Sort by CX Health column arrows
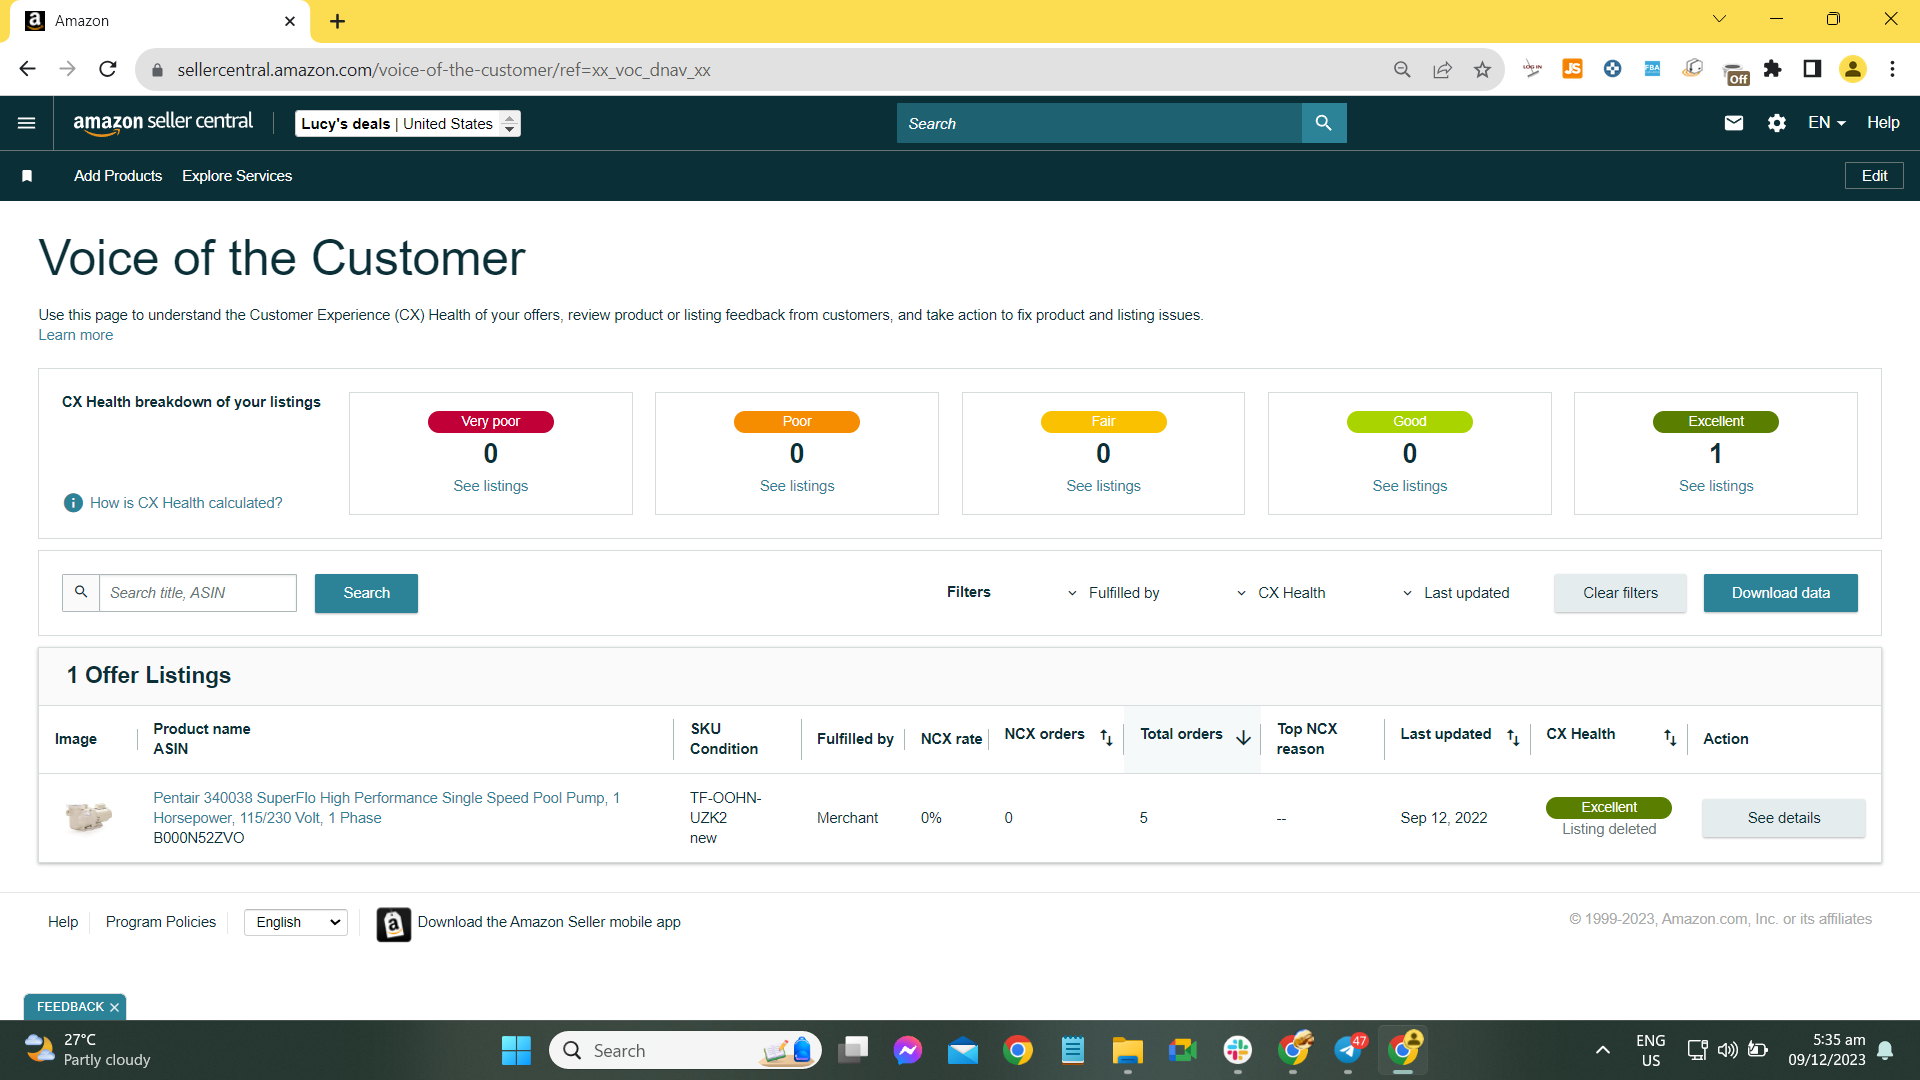The width and height of the screenshot is (1920, 1080). click(x=1670, y=738)
